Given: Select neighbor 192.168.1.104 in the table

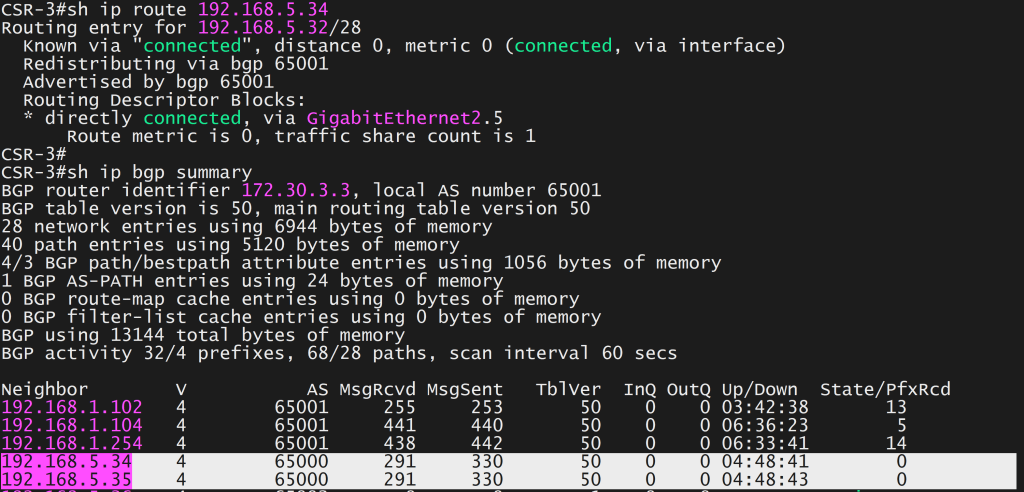Looking at the screenshot, I should [72, 425].
